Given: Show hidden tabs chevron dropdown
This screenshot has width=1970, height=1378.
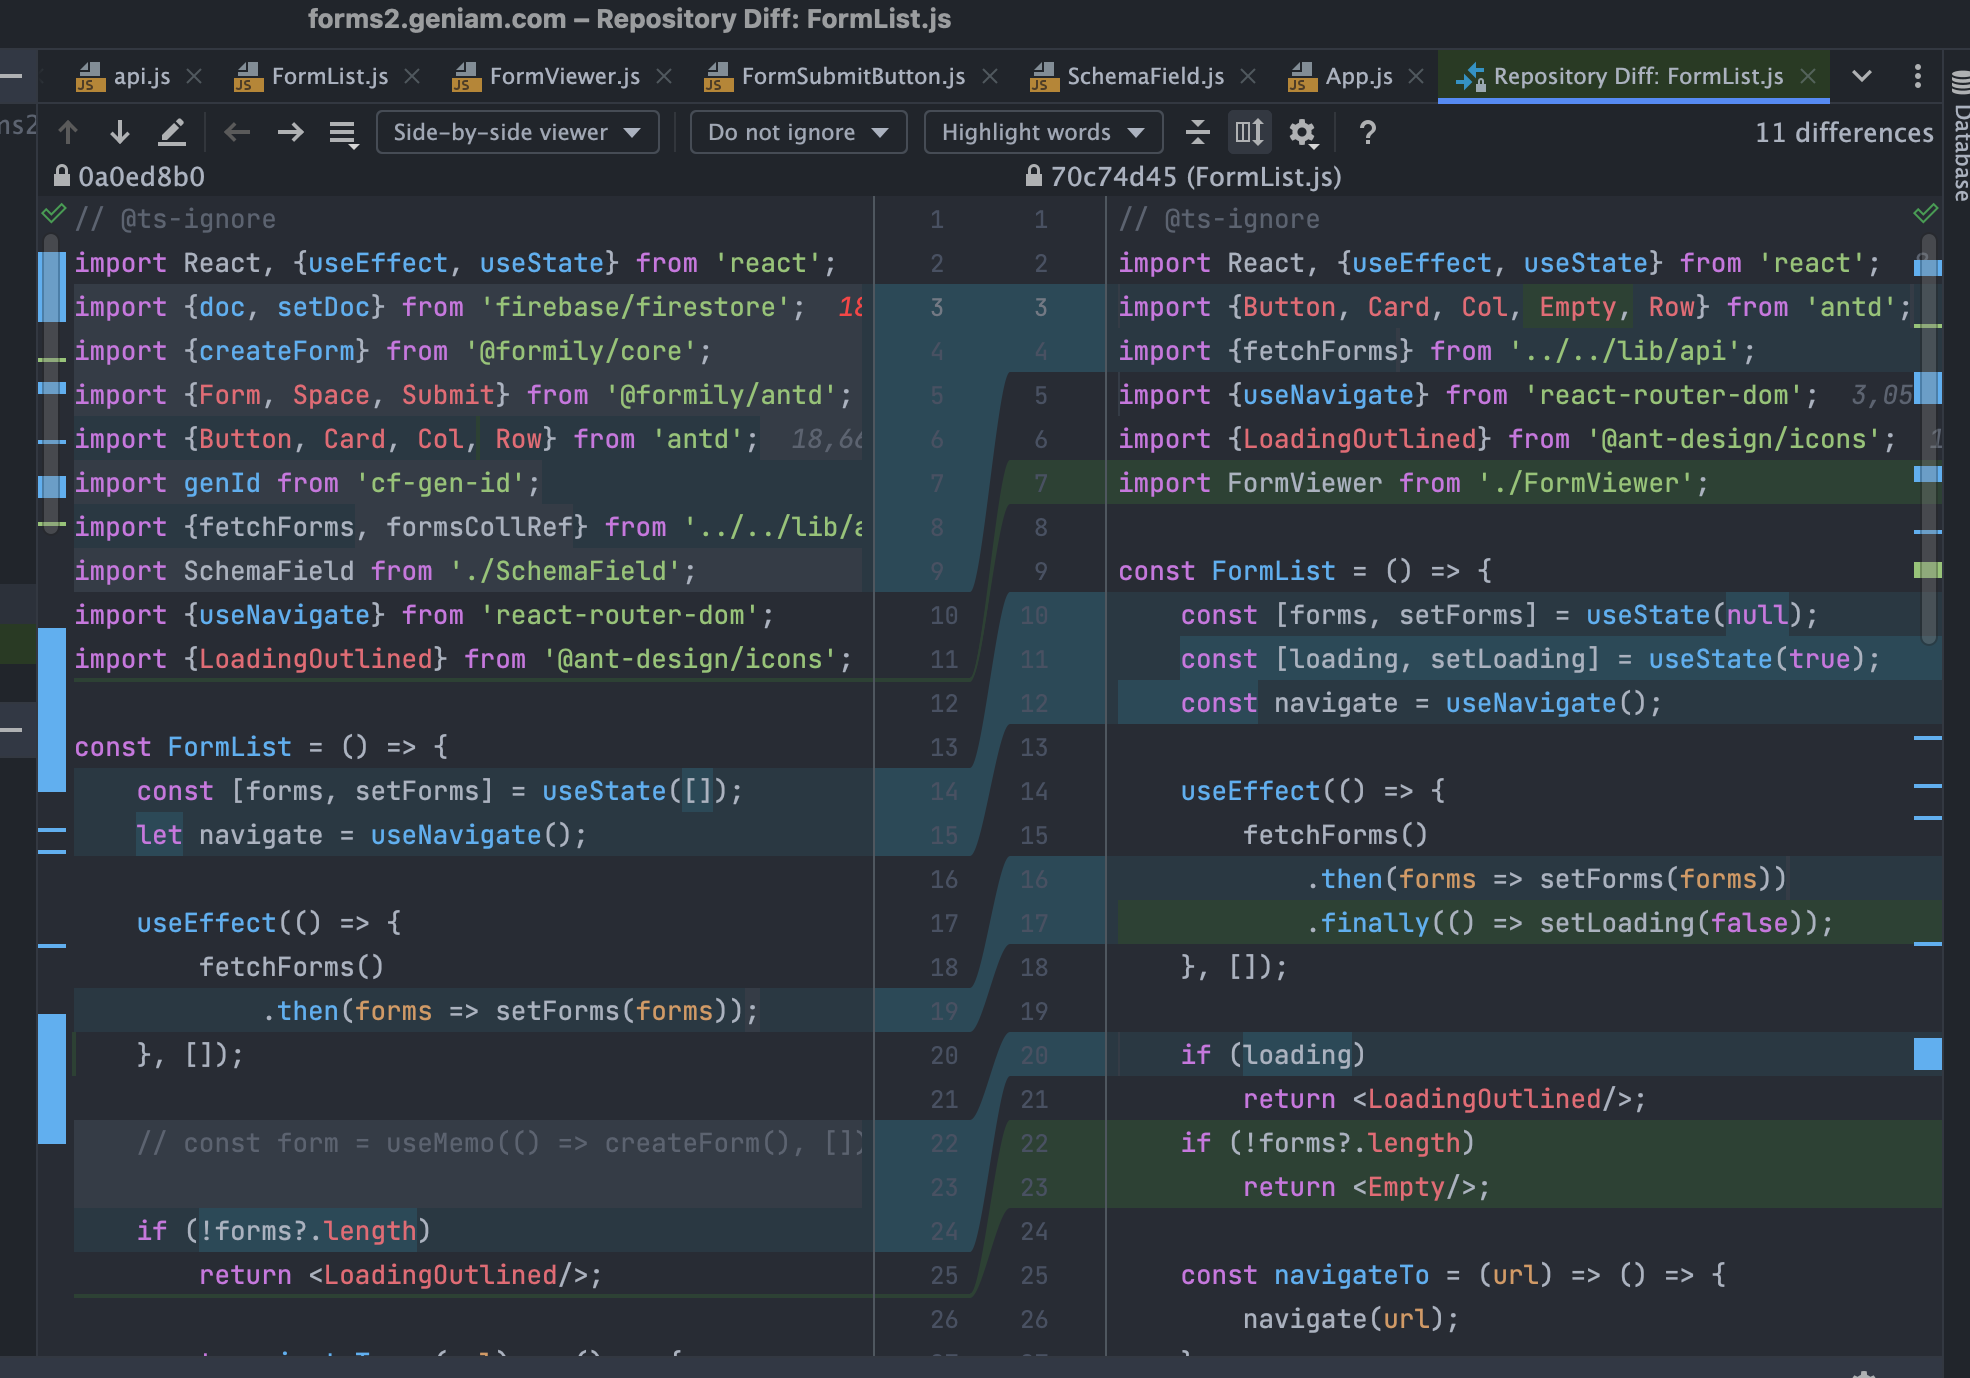Looking at the screenshot, I should [1861, 76].
